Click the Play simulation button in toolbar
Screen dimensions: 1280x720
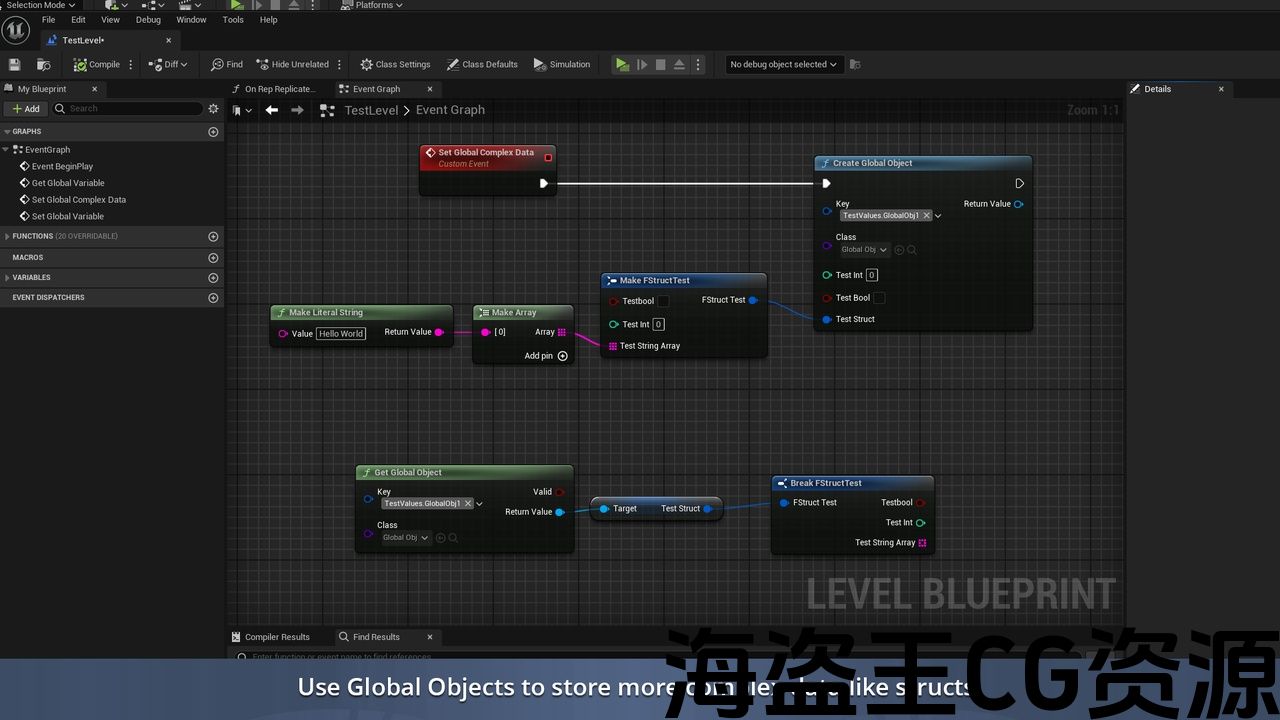(622, 64)
